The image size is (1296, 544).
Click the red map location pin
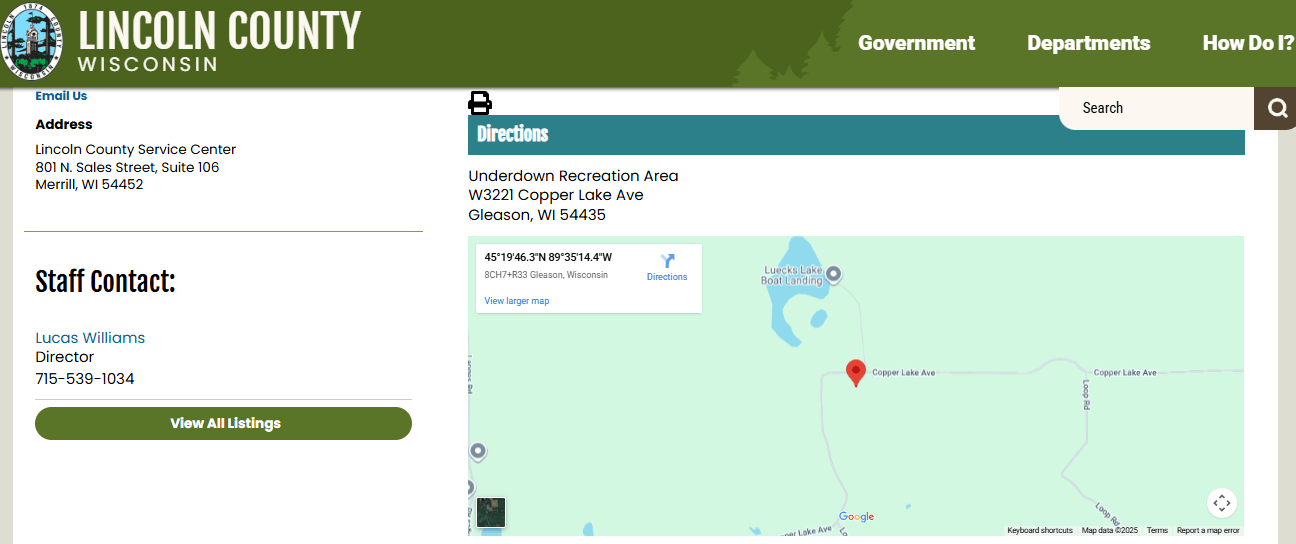point(855,373)
